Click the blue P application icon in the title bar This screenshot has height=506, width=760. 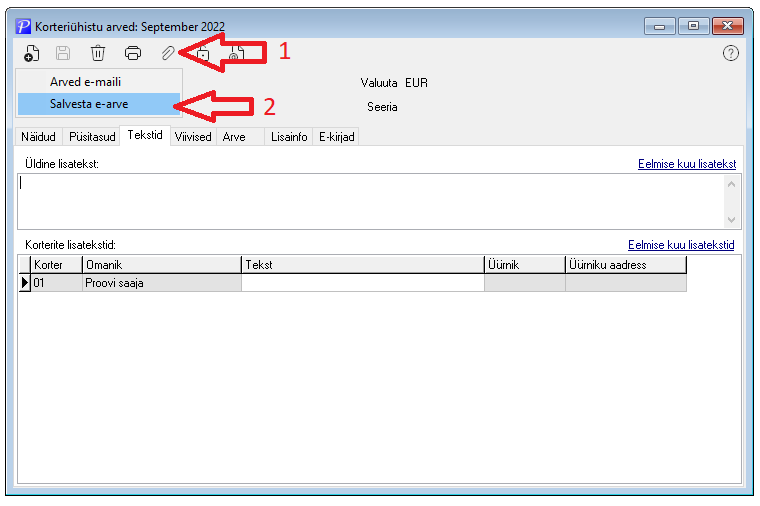click(x=23, y=26)
